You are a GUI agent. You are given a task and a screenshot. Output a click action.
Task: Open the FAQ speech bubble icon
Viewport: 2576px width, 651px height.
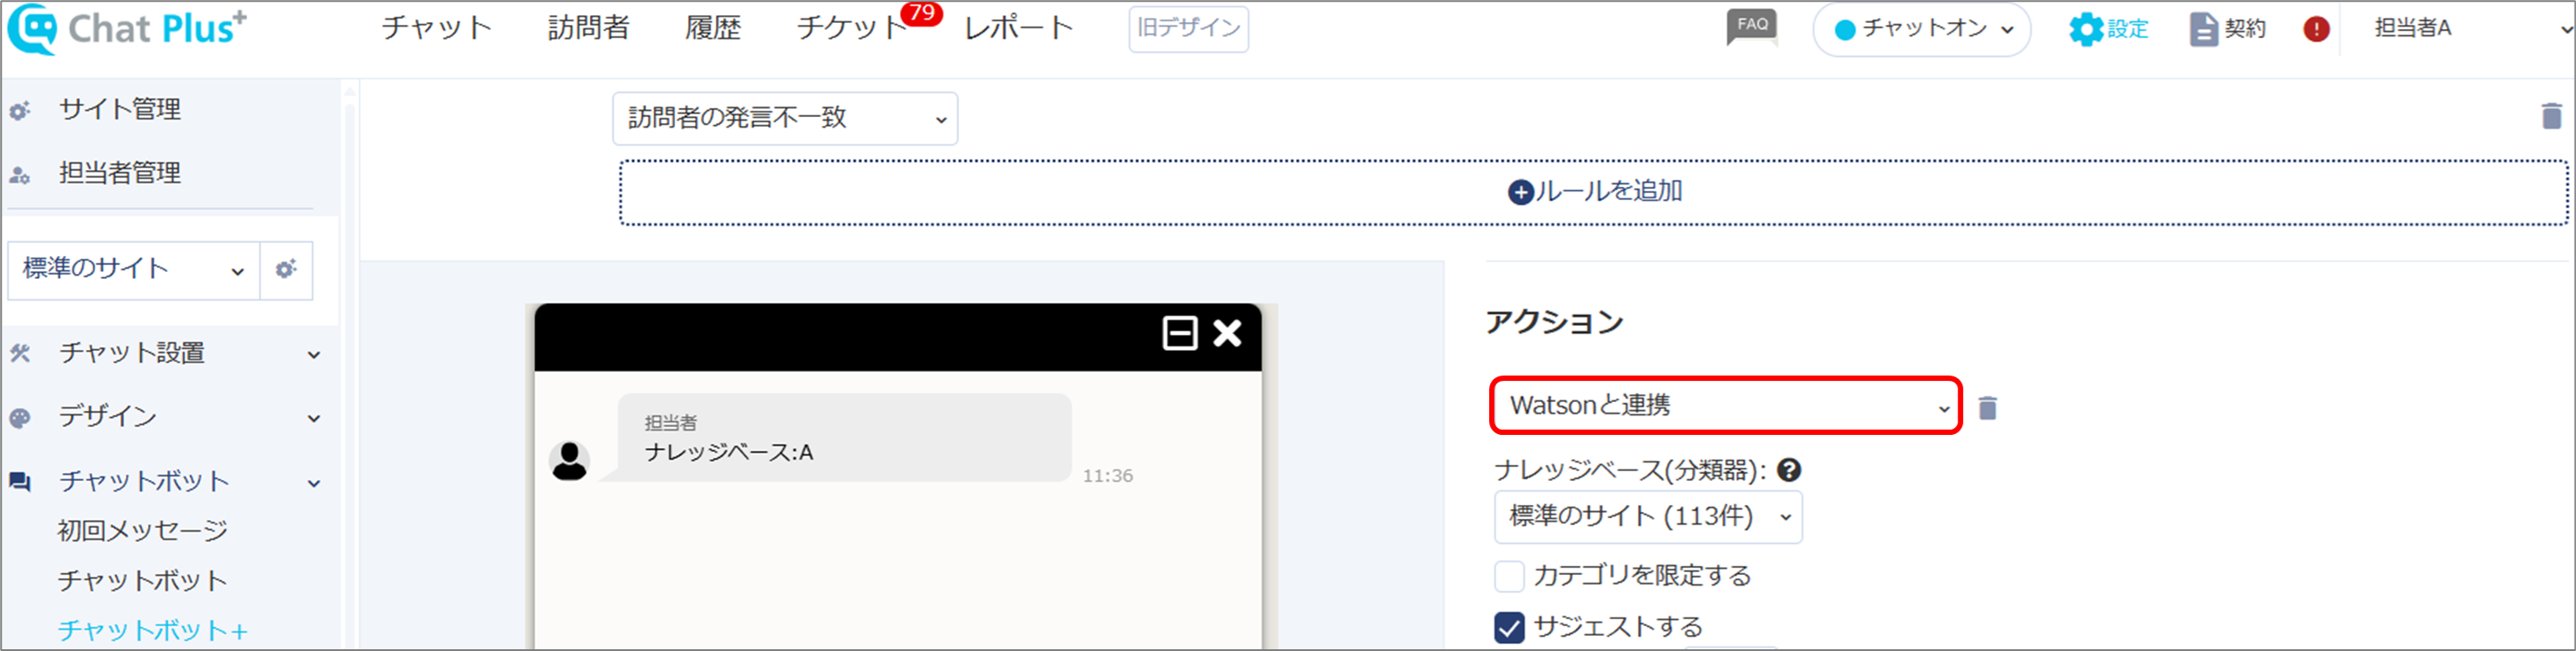pos(1752,28)
